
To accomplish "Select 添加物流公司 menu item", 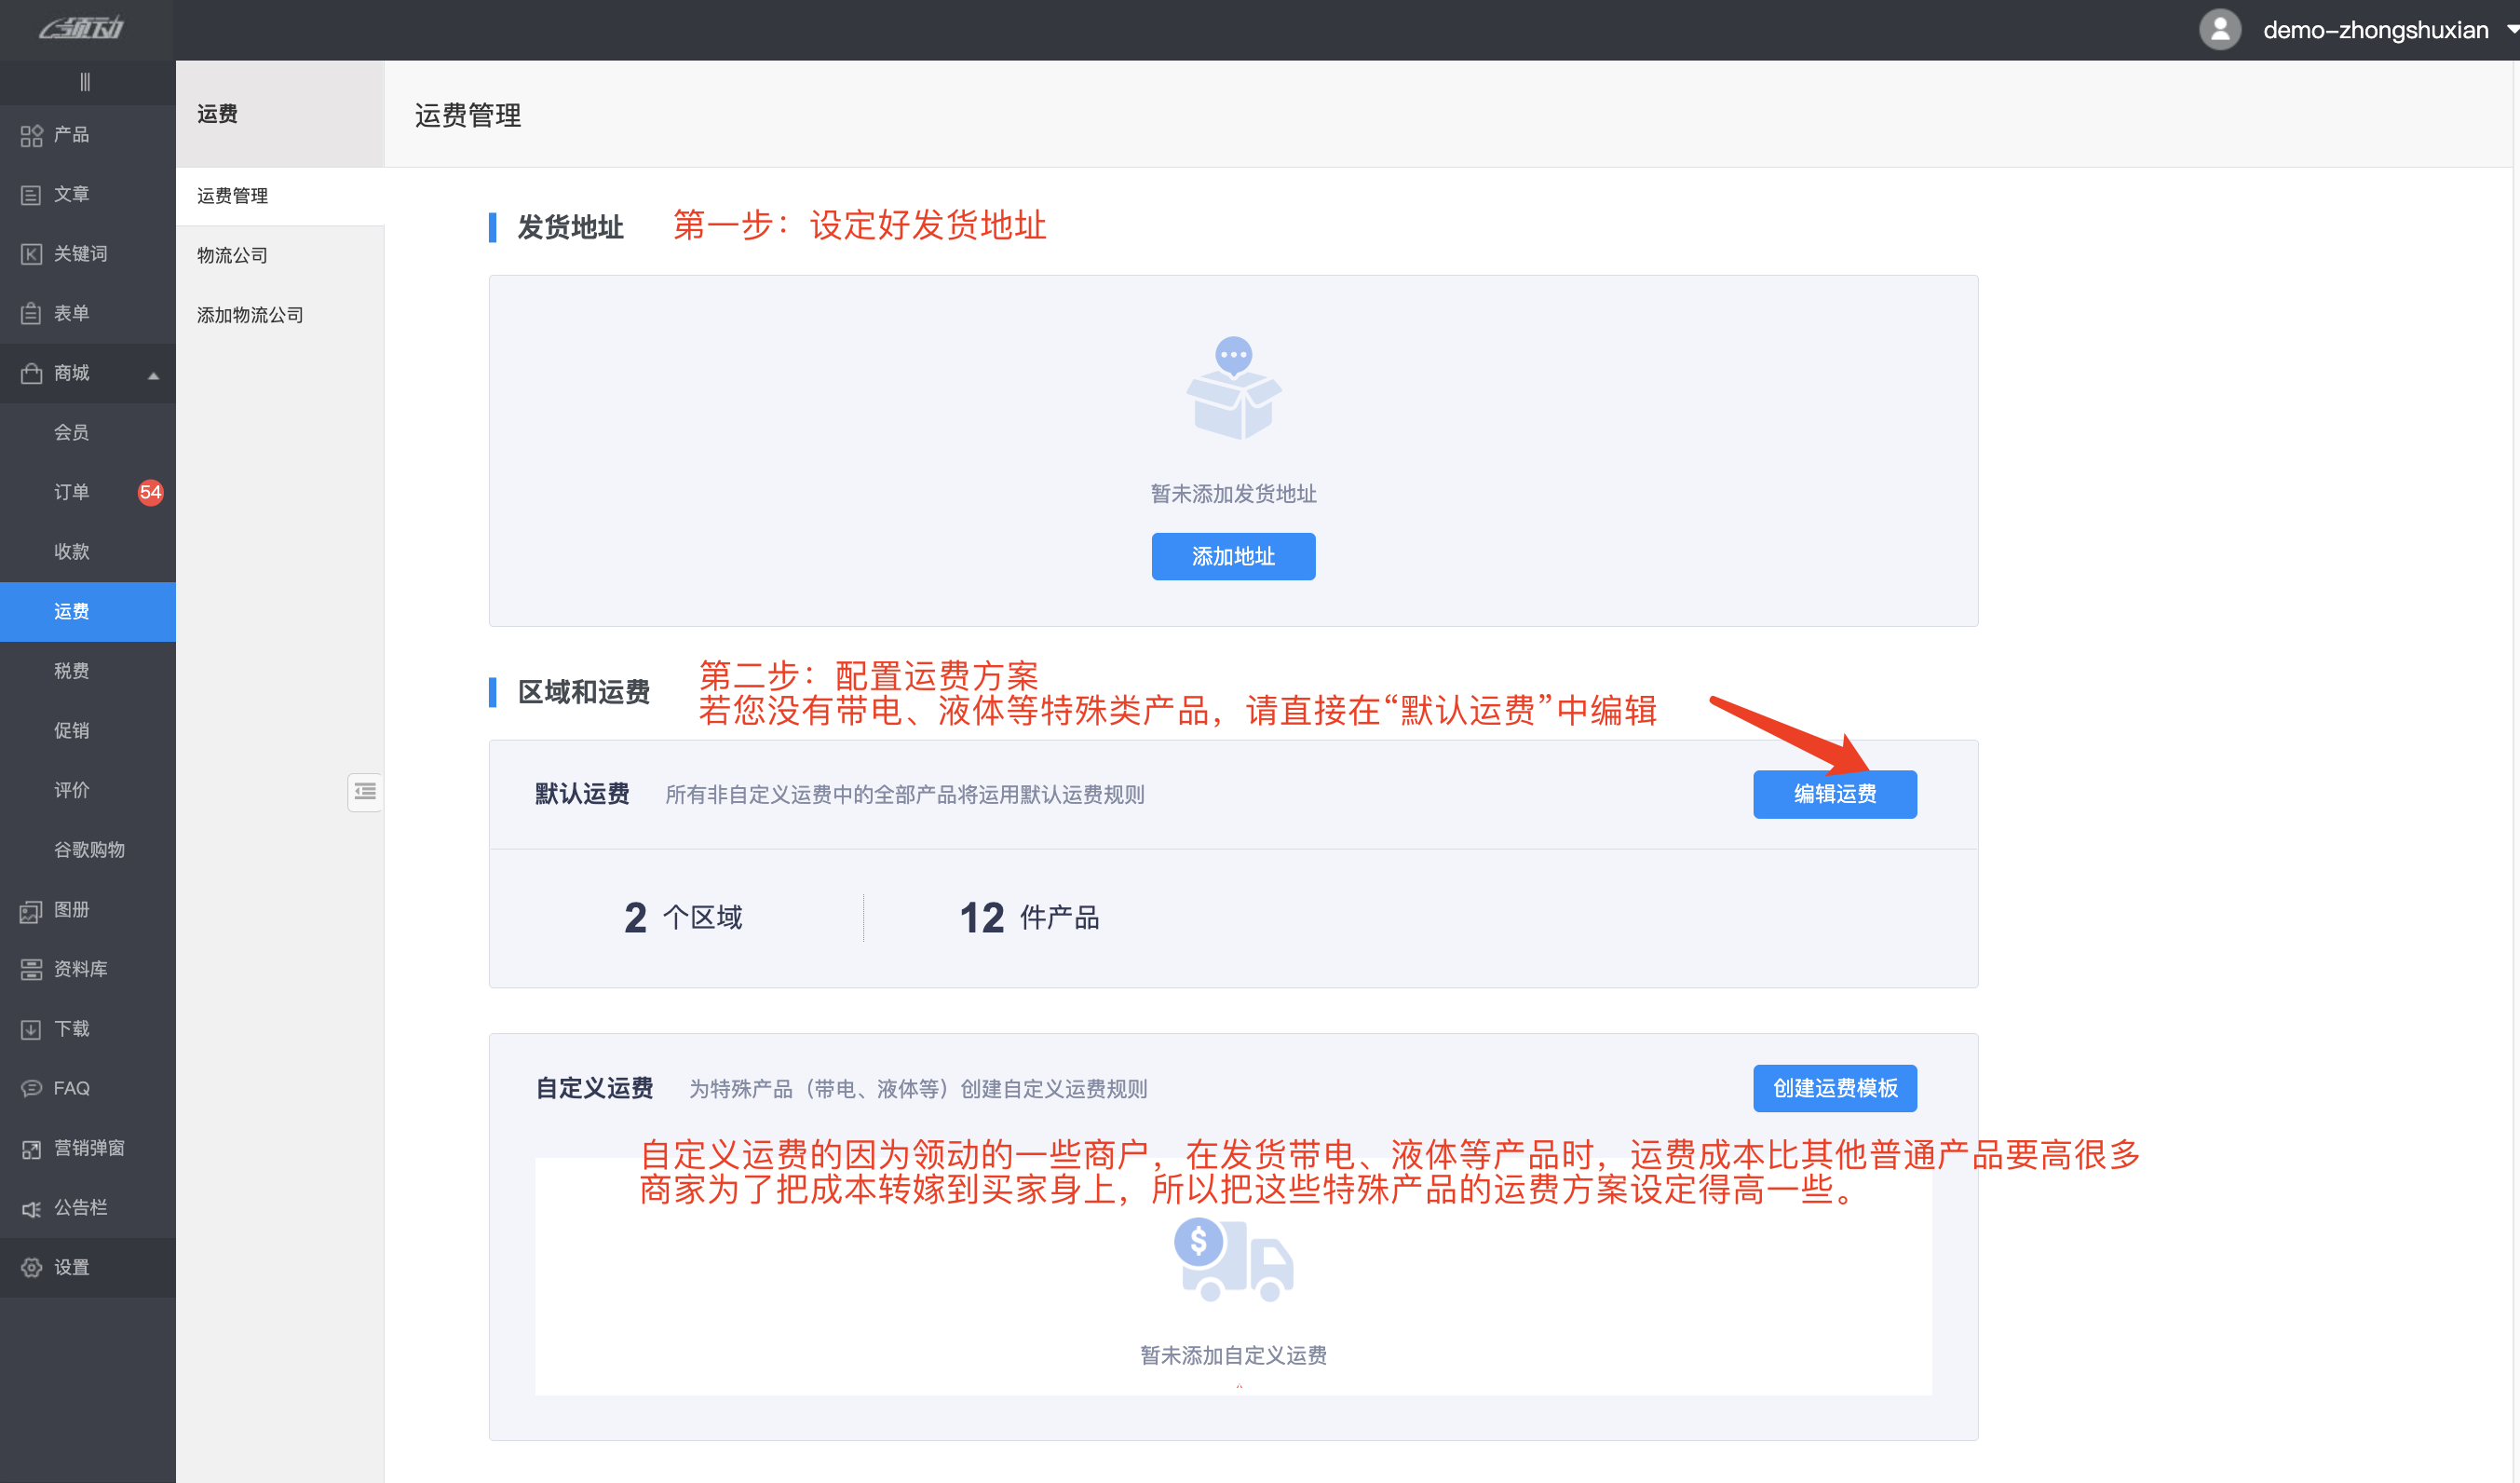I will click(250, 314).
